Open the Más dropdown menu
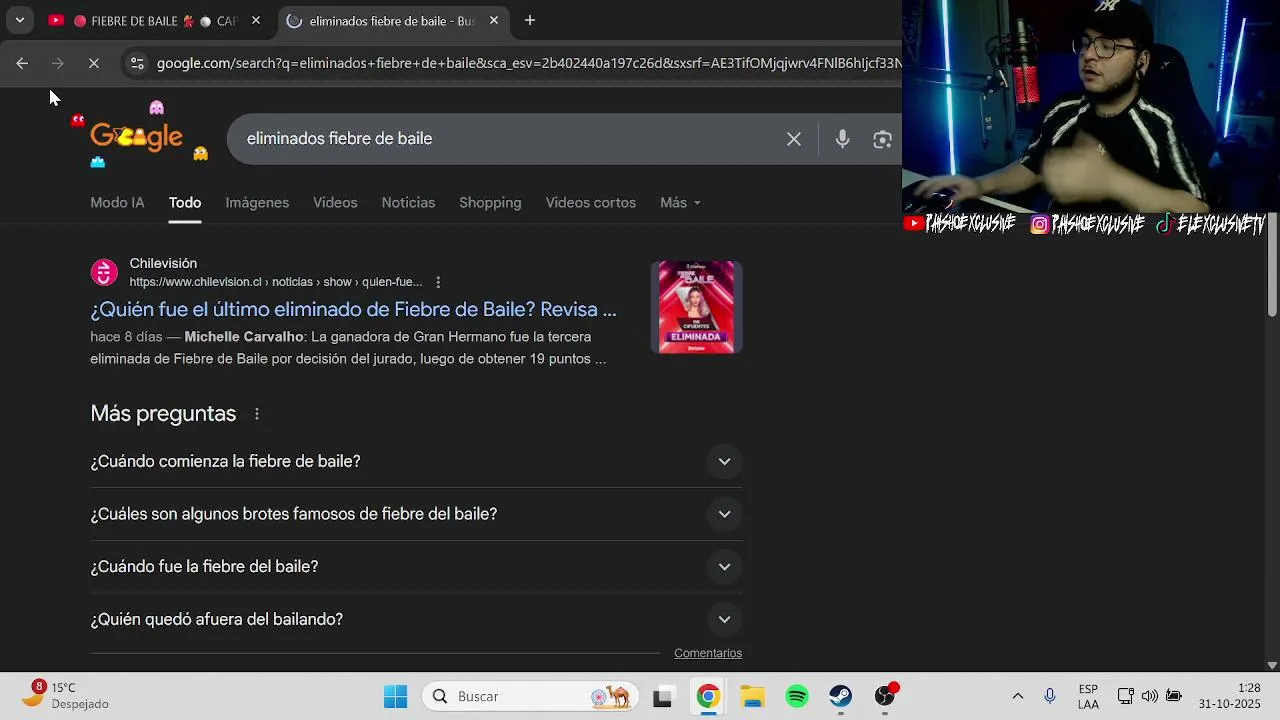The height and width of the screenshot is (720, 1280). pos(680,202)
